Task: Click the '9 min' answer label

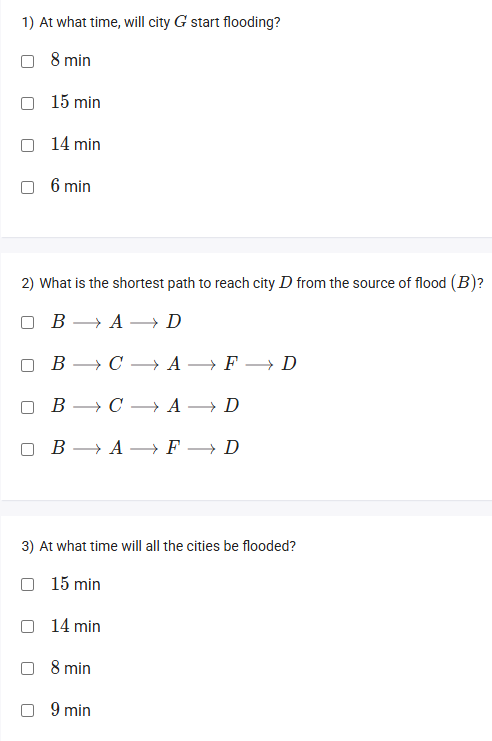Action: coord(70,710)
